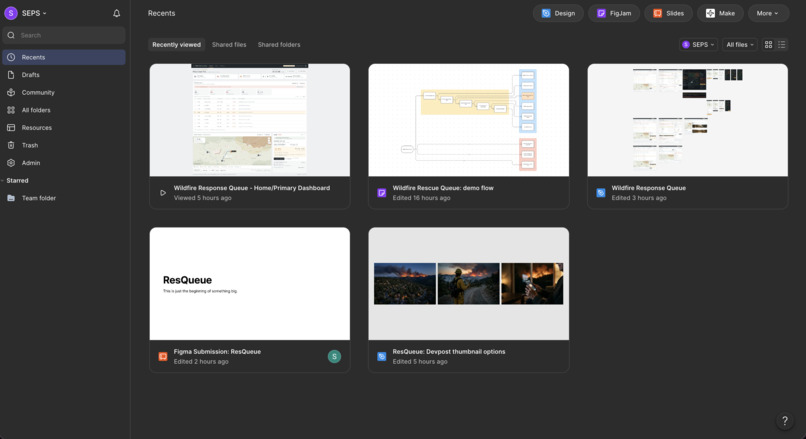Click Figma Submission: ResQueue title
Viewport: 806px width, 439px height.
217,352
